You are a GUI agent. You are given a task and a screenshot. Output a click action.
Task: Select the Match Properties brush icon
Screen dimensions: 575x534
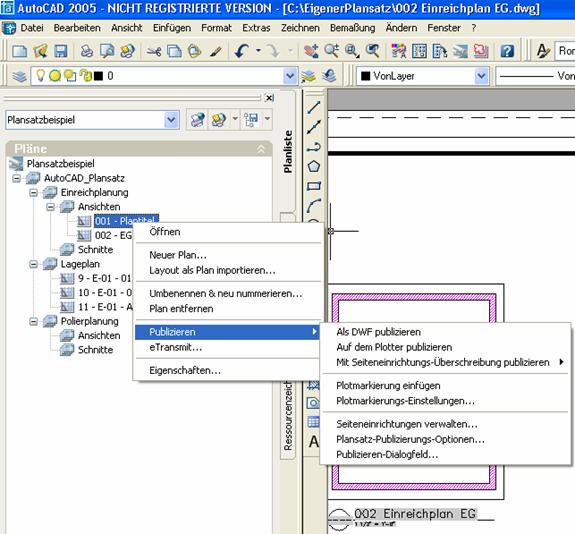pos(216,51)
